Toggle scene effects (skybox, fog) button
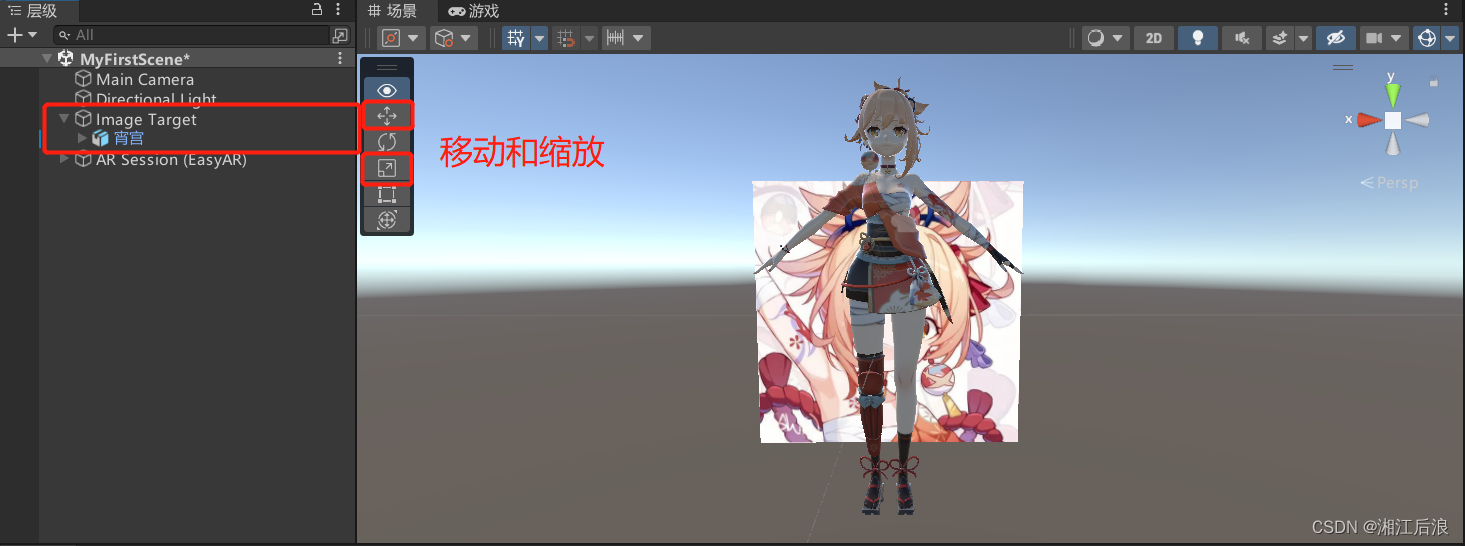This screenshot has width=1465, height=546. tap(1279, 38)
